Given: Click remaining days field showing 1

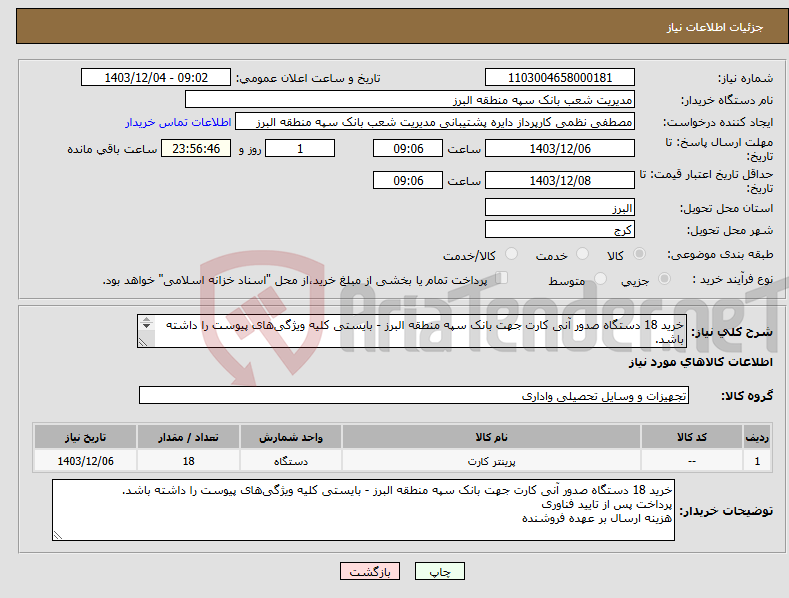Looking at the screenshot, I should click(300, 148).
